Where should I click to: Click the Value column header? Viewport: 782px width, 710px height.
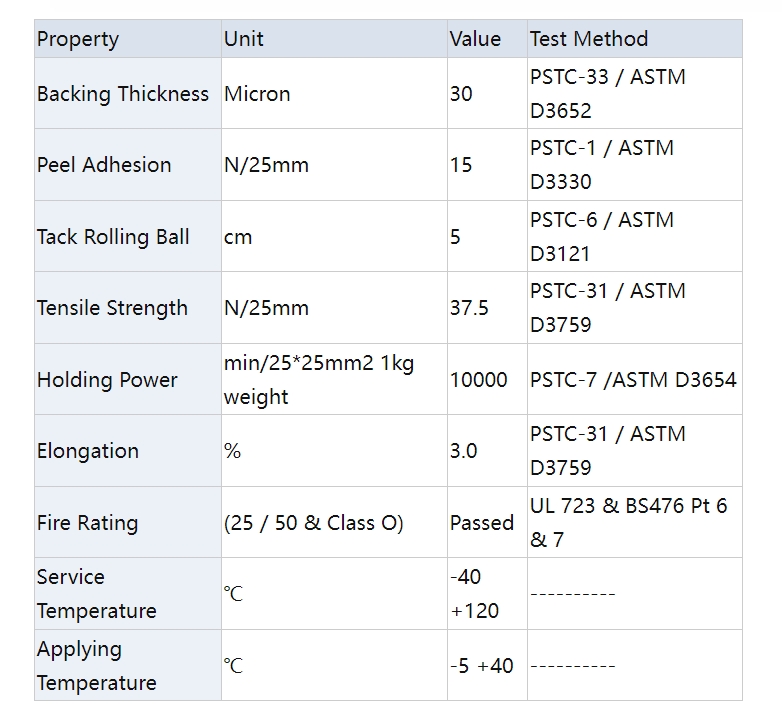[475, 39]
